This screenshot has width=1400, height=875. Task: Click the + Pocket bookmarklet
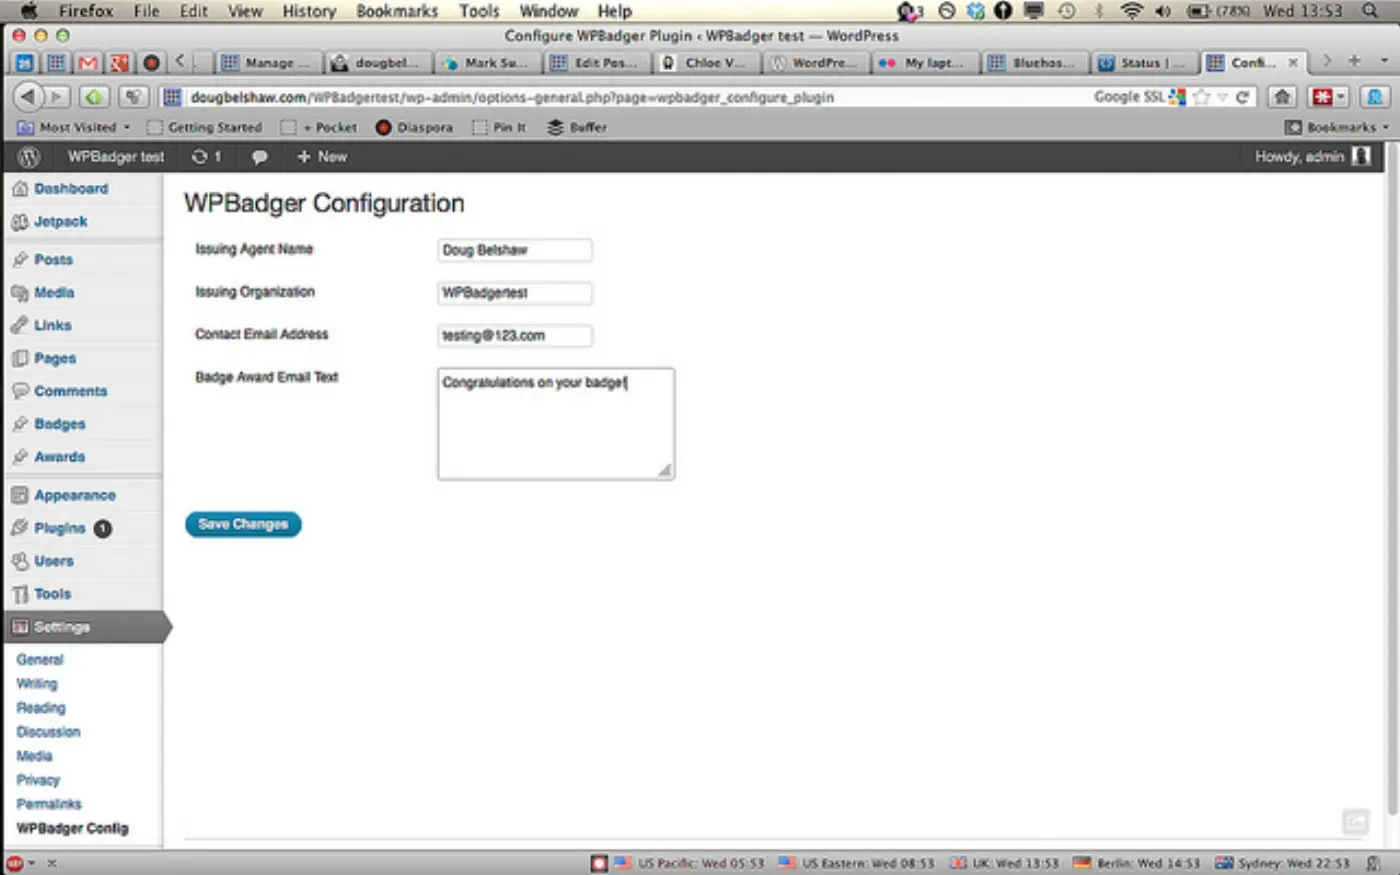320,128
